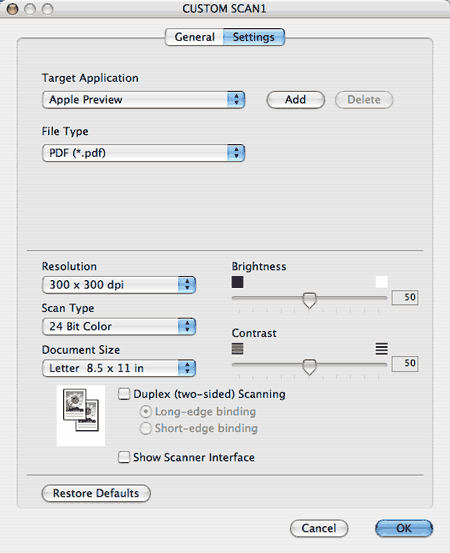
Task: Select Long-edge binding radio button
Action: coord(146,412)
